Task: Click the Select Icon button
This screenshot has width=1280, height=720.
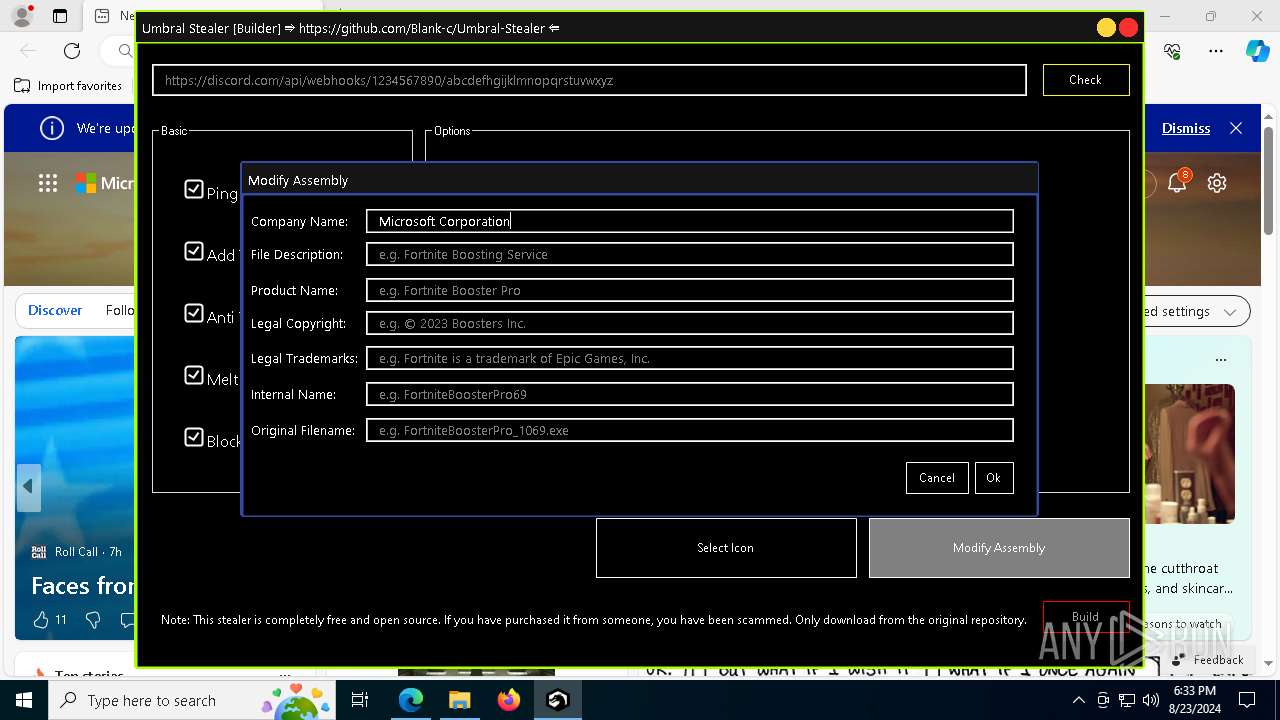Action: click(726, 548)
